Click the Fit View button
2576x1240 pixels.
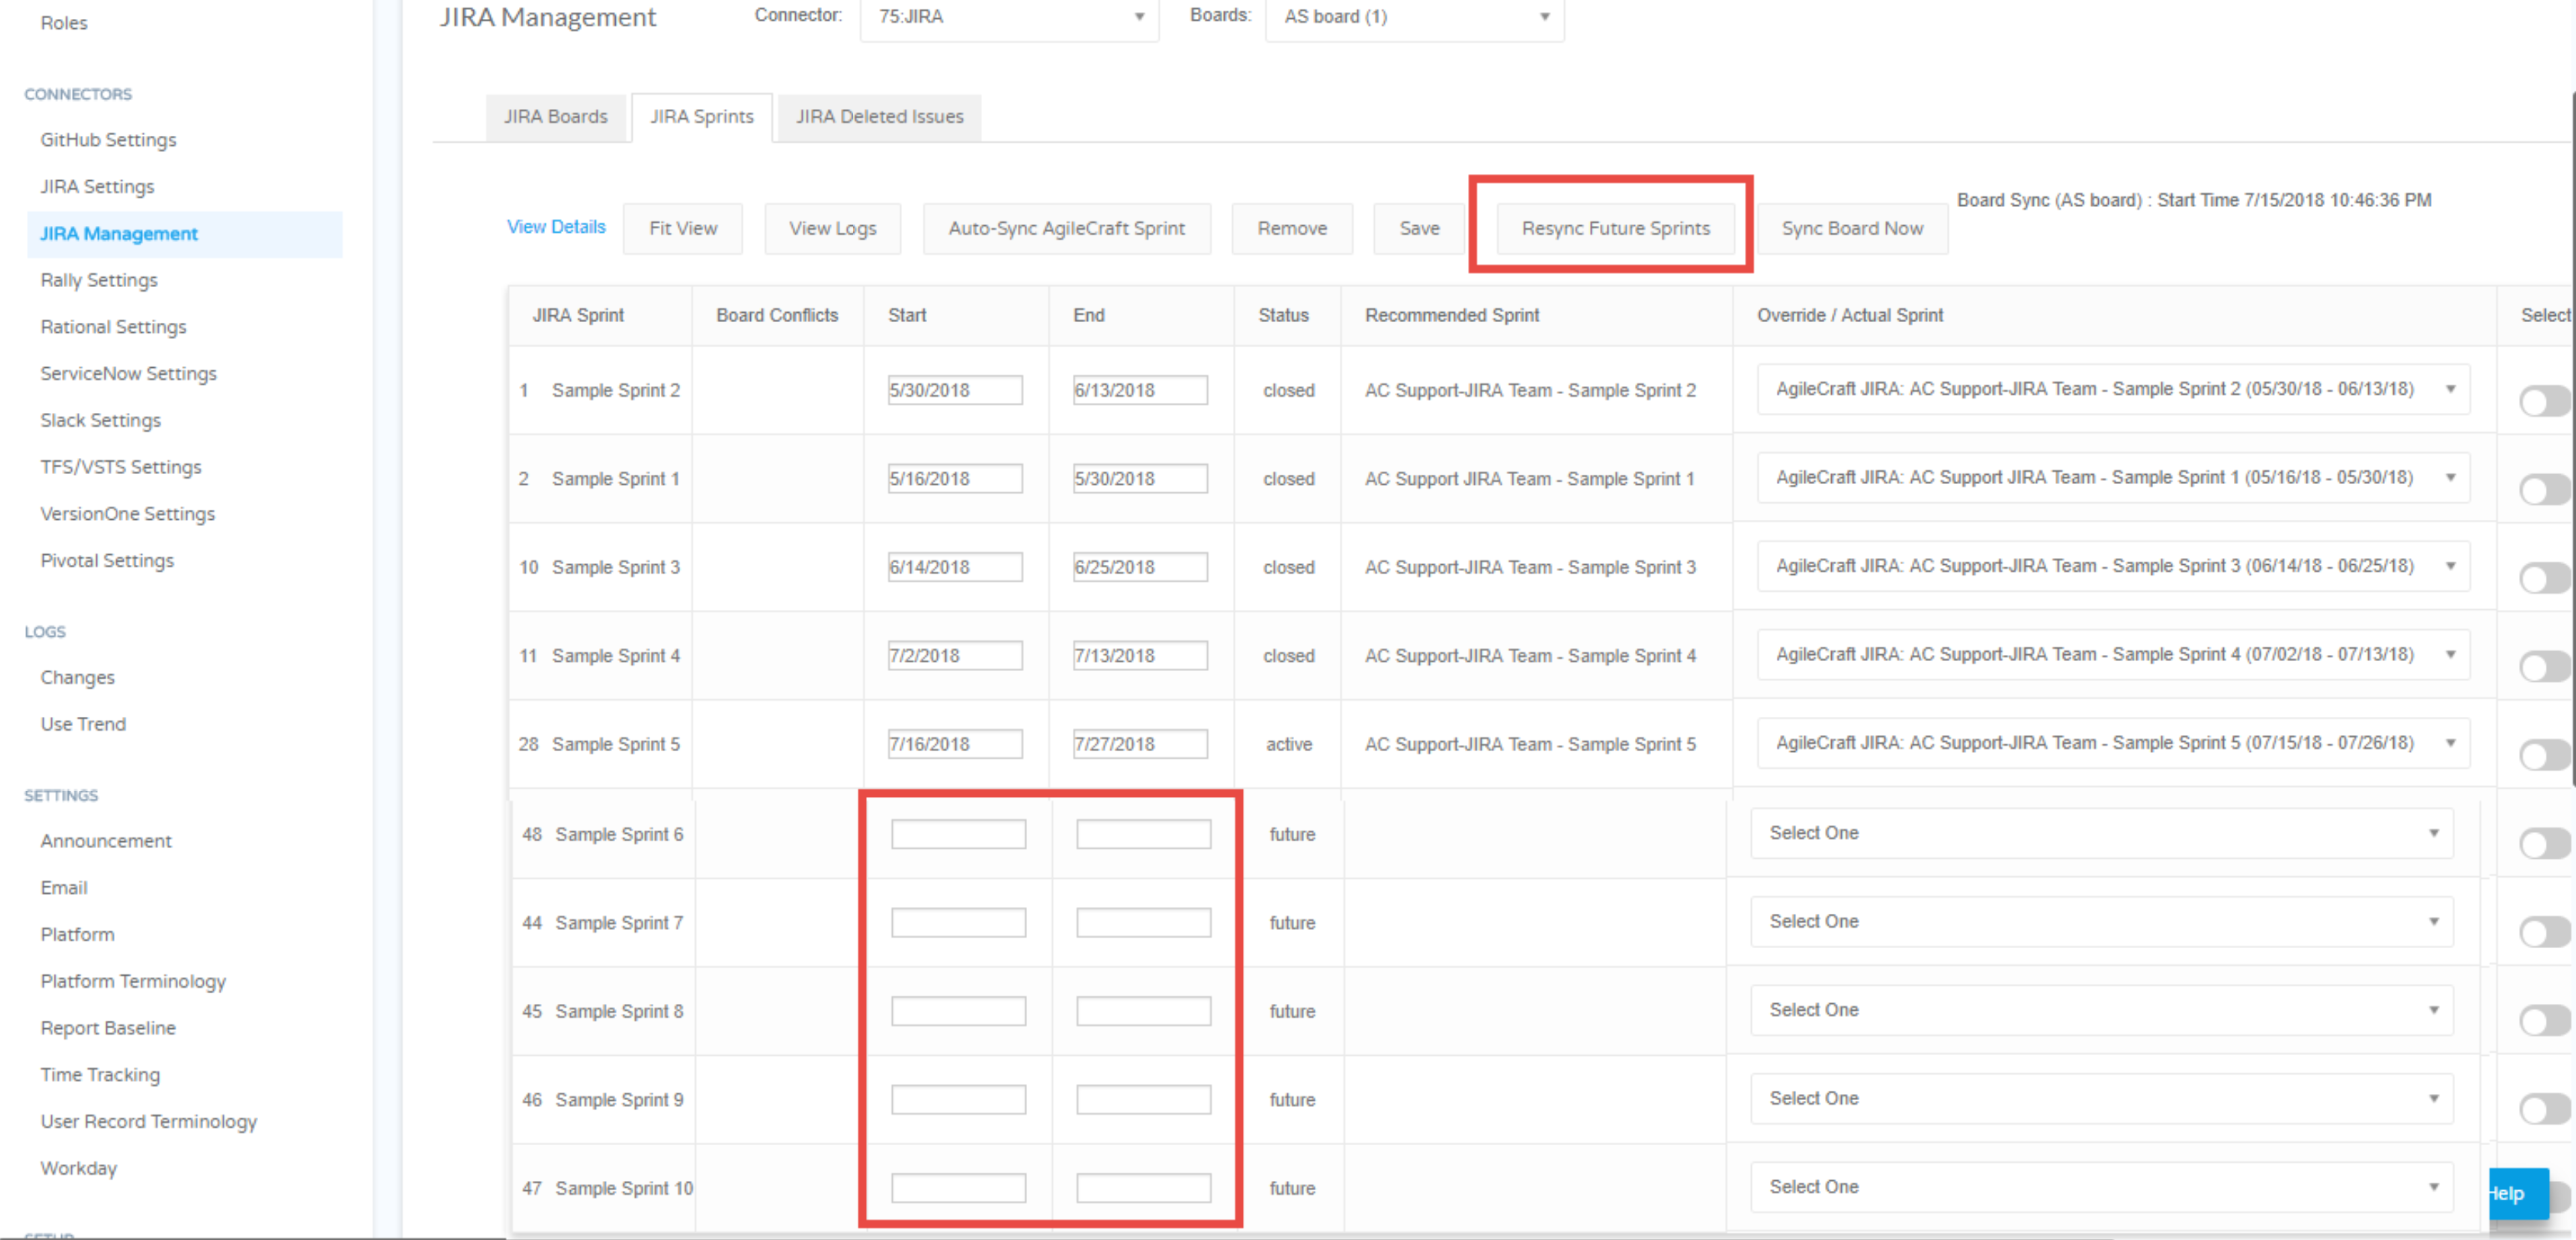pos(683,229)
